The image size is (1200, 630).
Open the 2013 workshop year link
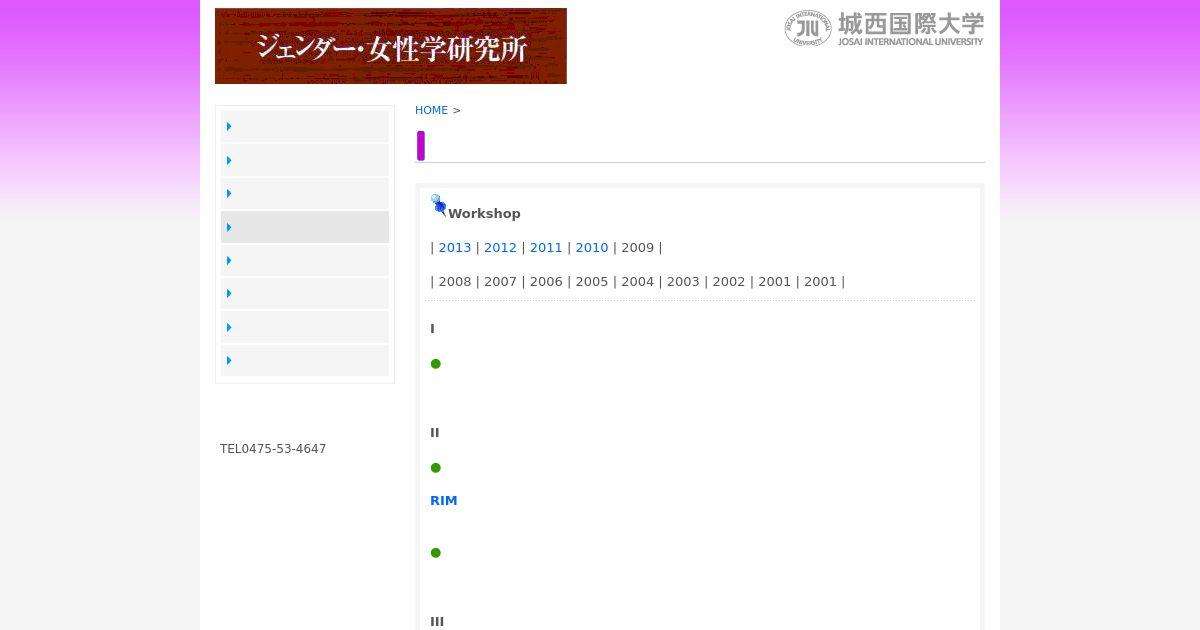(455, 248)
